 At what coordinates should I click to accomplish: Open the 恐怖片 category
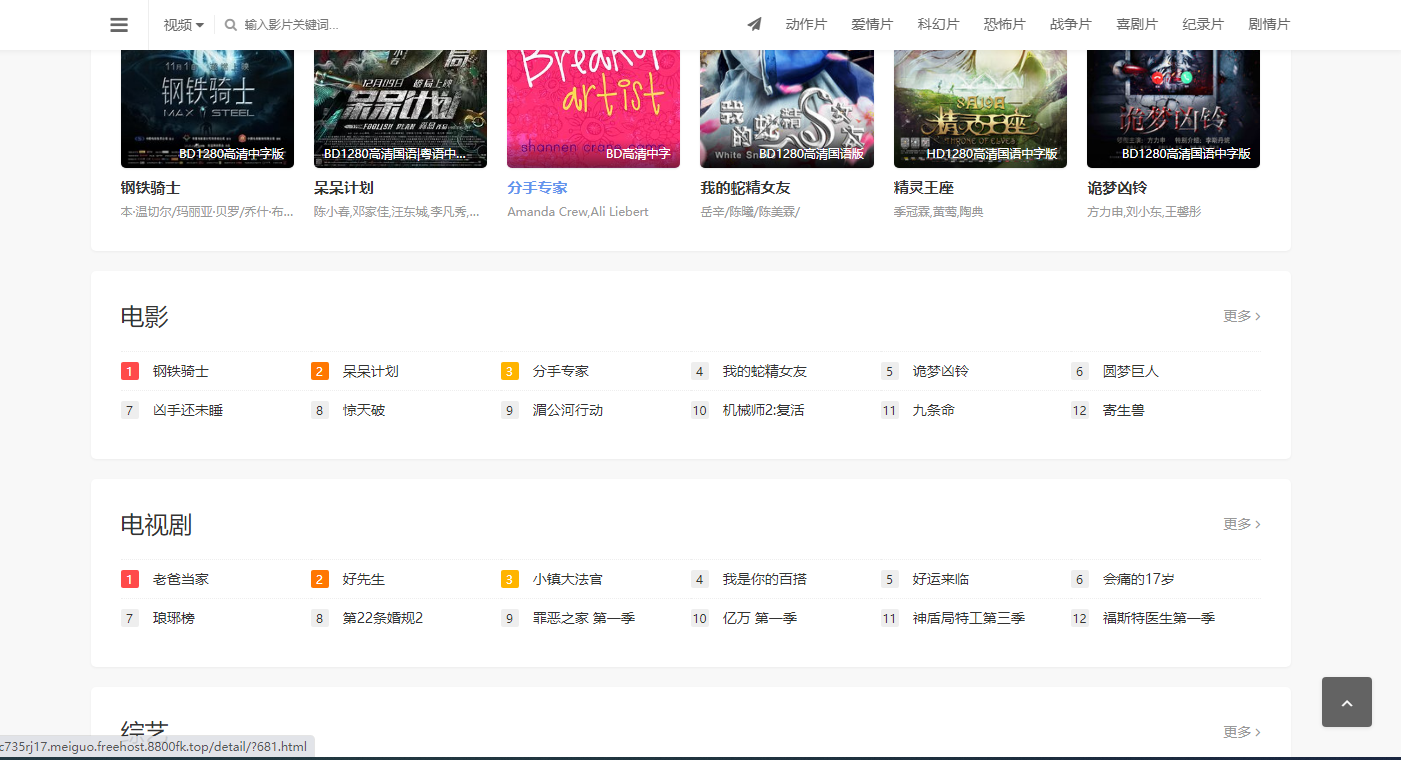click(1004, 24)
